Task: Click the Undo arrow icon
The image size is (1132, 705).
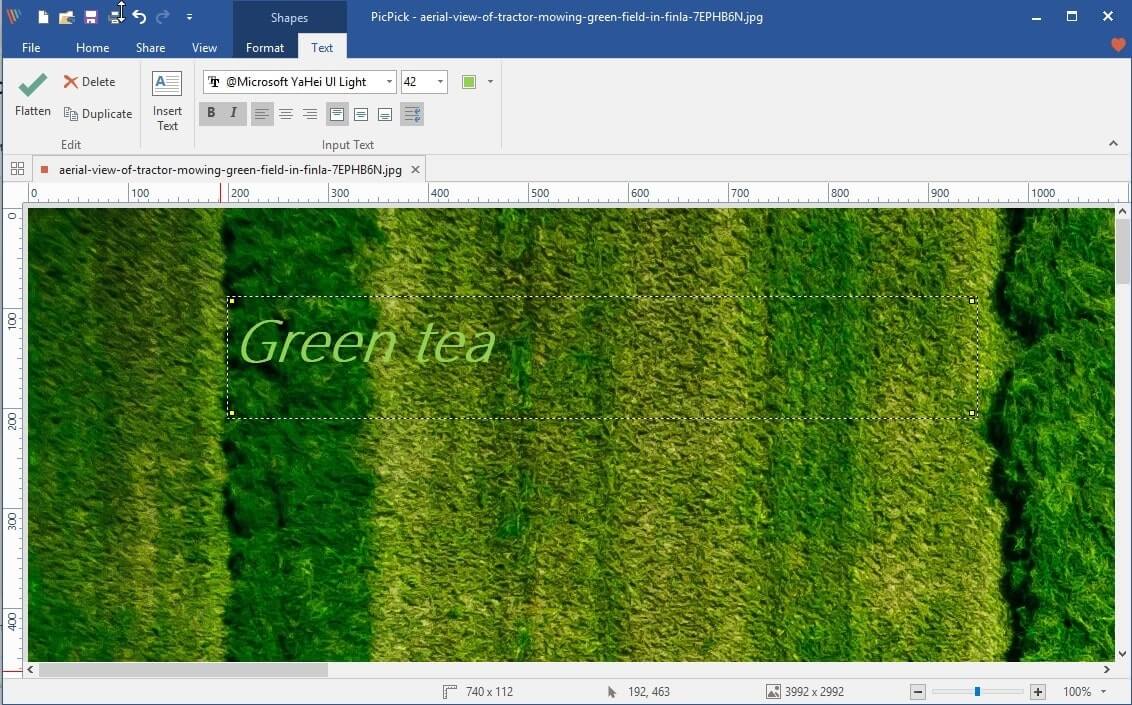Action: 139,17
